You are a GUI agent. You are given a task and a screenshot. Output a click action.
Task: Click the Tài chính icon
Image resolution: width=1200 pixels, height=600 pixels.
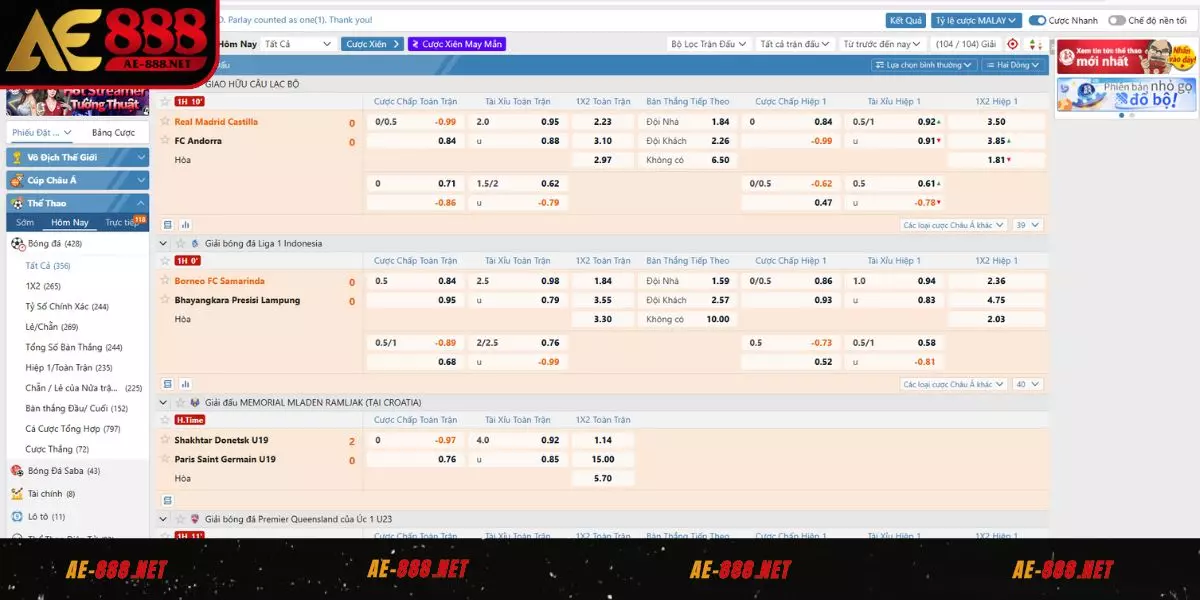[17, 494]
